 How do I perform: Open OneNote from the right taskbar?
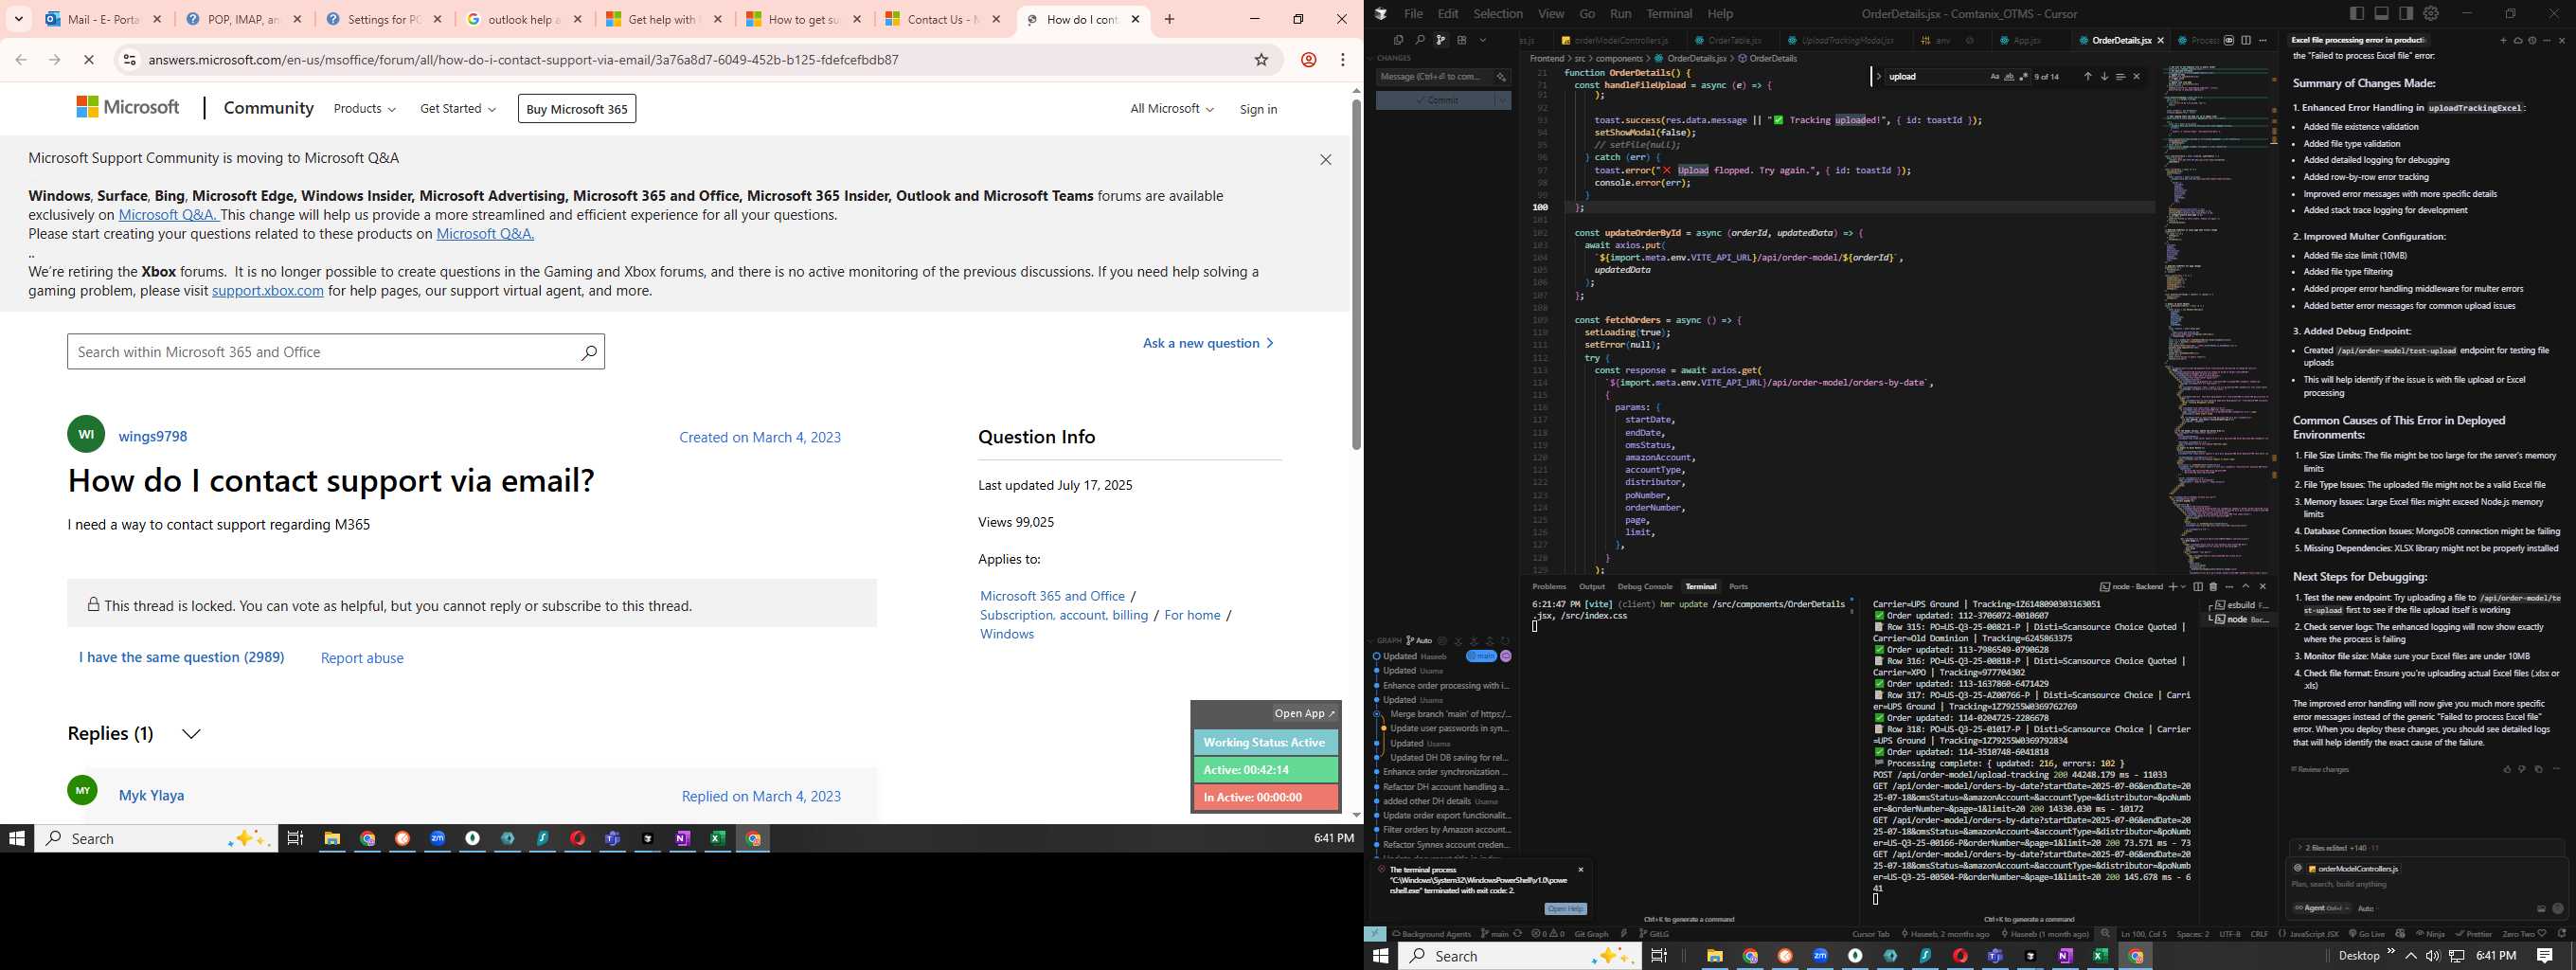[x=2065, y=956]
